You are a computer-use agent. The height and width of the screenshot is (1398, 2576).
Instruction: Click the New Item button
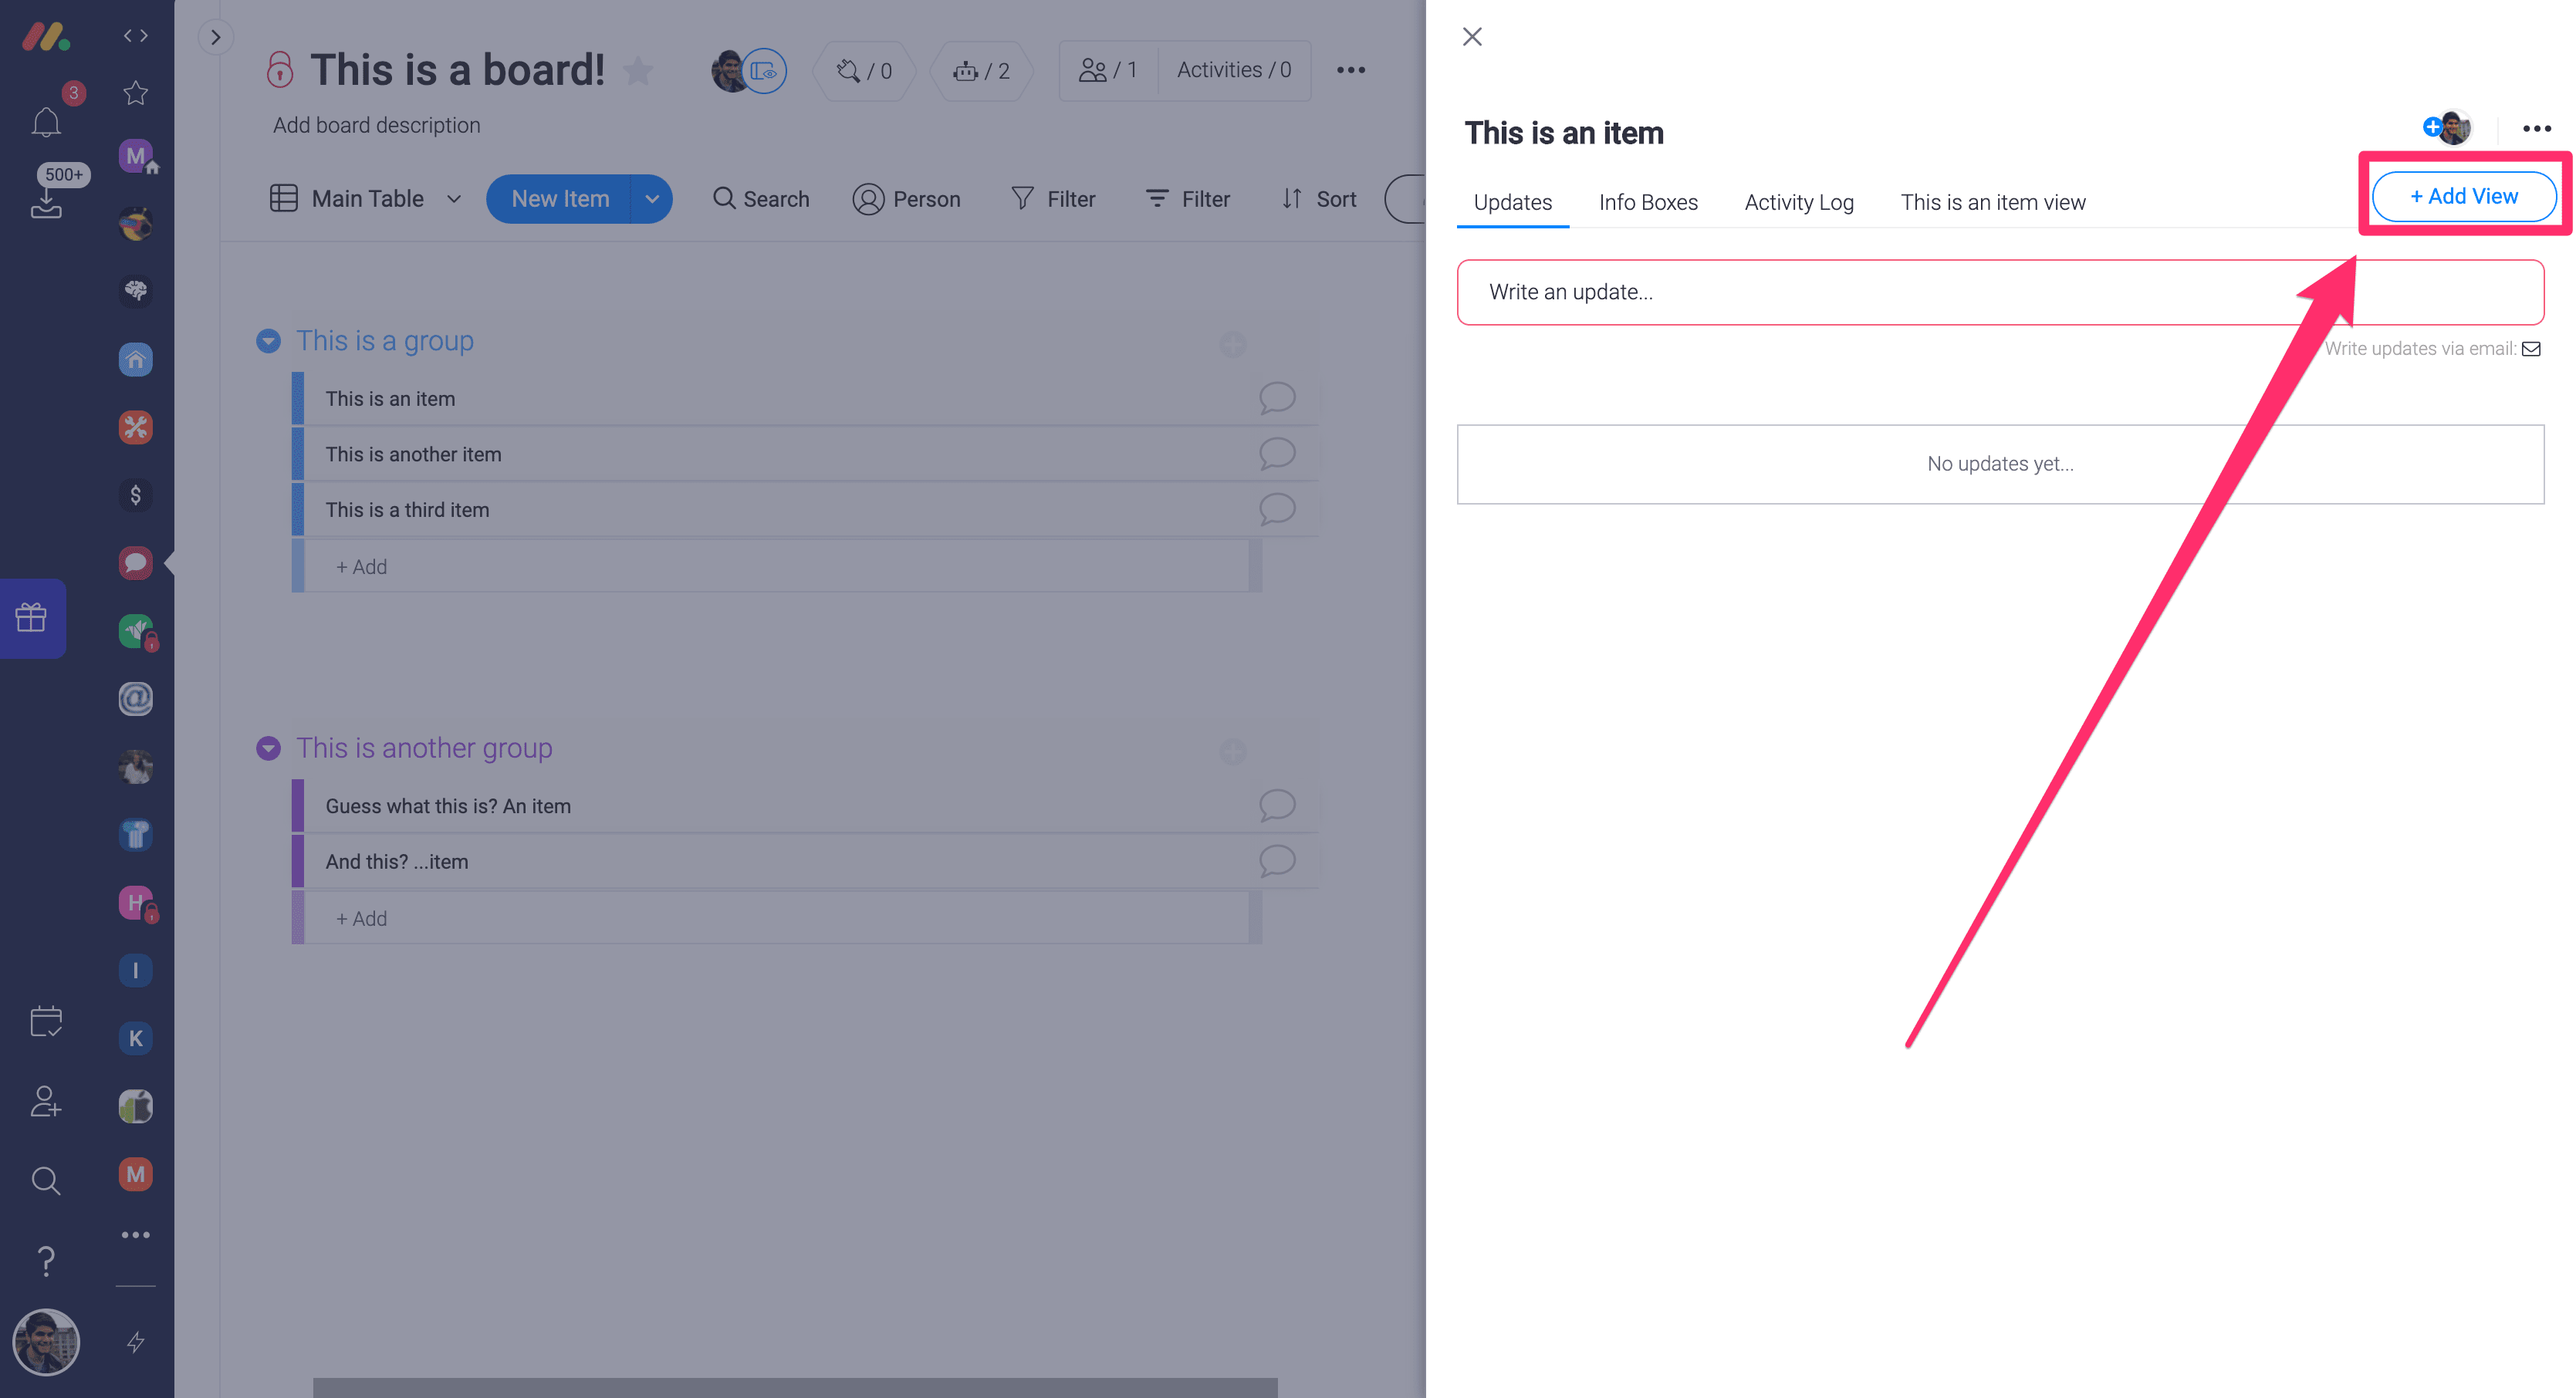pyautogui.click(x=560, y=199)
